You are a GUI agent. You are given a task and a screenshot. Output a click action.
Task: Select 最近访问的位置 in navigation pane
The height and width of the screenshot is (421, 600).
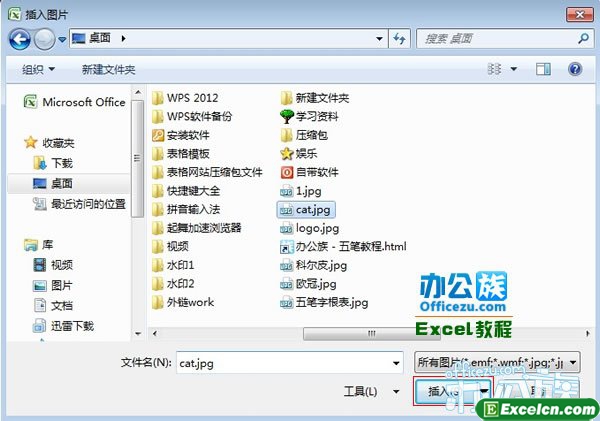79,204
